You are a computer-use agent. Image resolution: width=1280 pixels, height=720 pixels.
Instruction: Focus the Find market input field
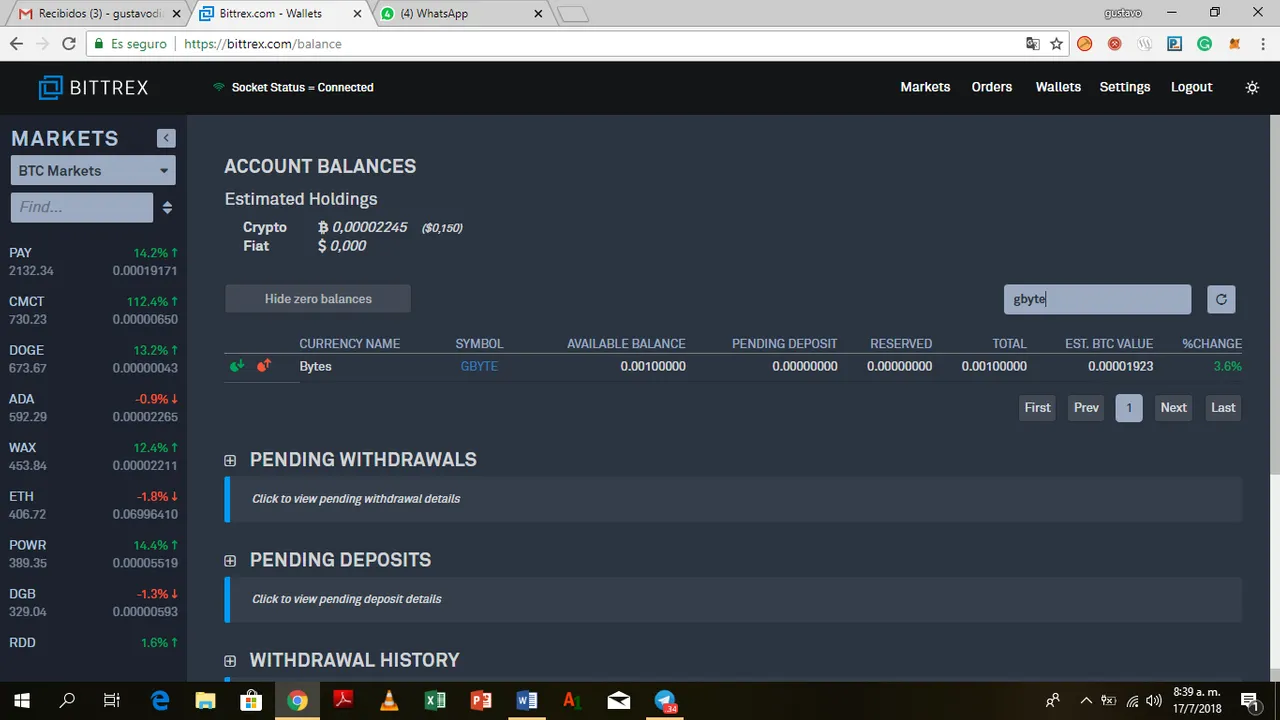pos(82,207)
